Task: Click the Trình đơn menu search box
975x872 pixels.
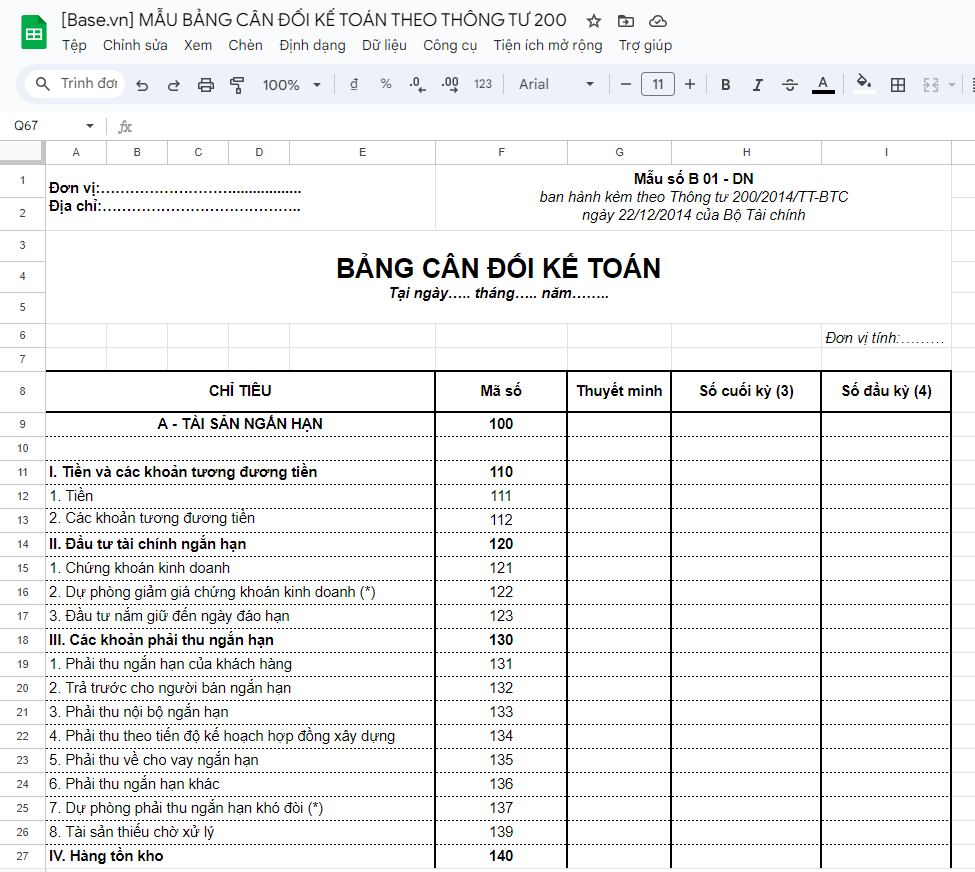Action: click(75, 83)
